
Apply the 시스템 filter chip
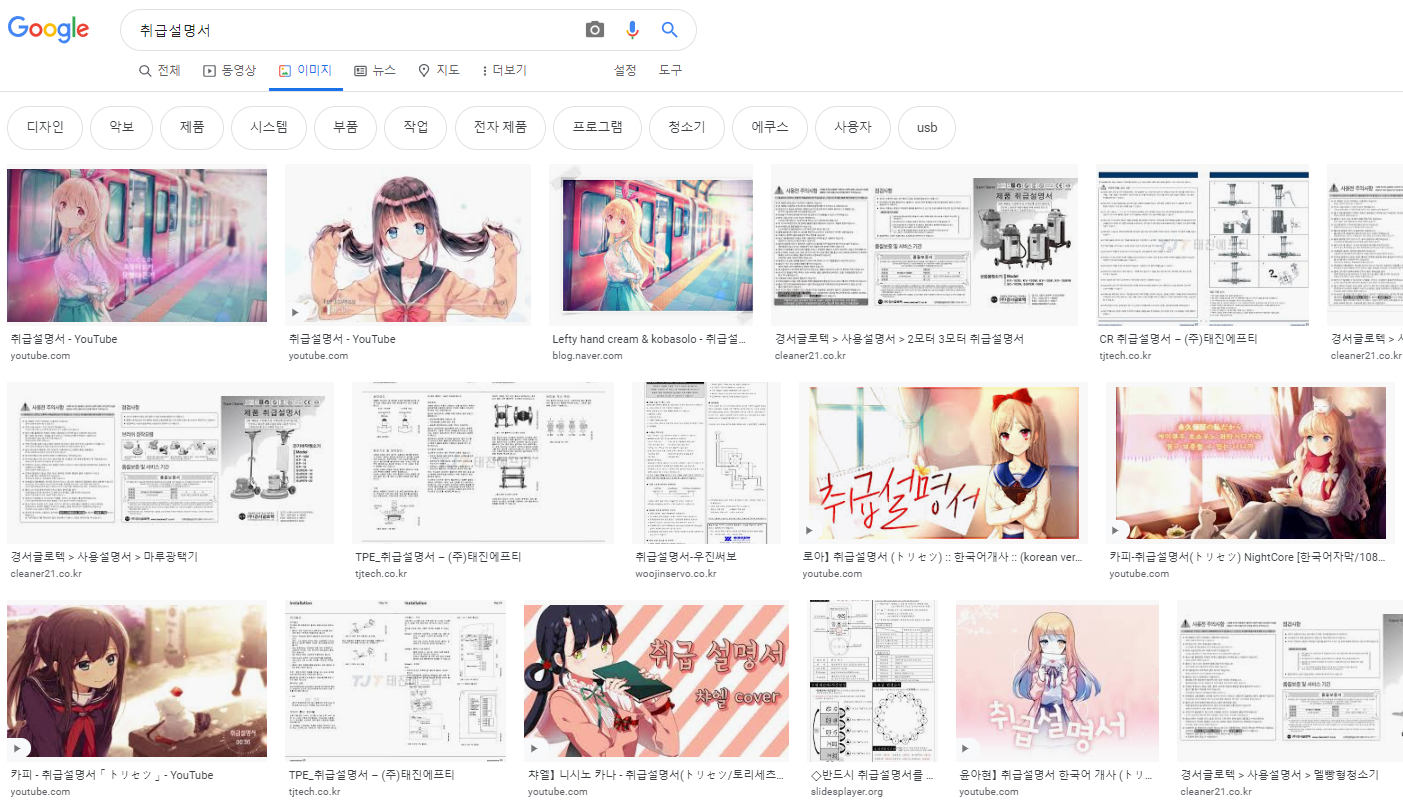[269, 127]
